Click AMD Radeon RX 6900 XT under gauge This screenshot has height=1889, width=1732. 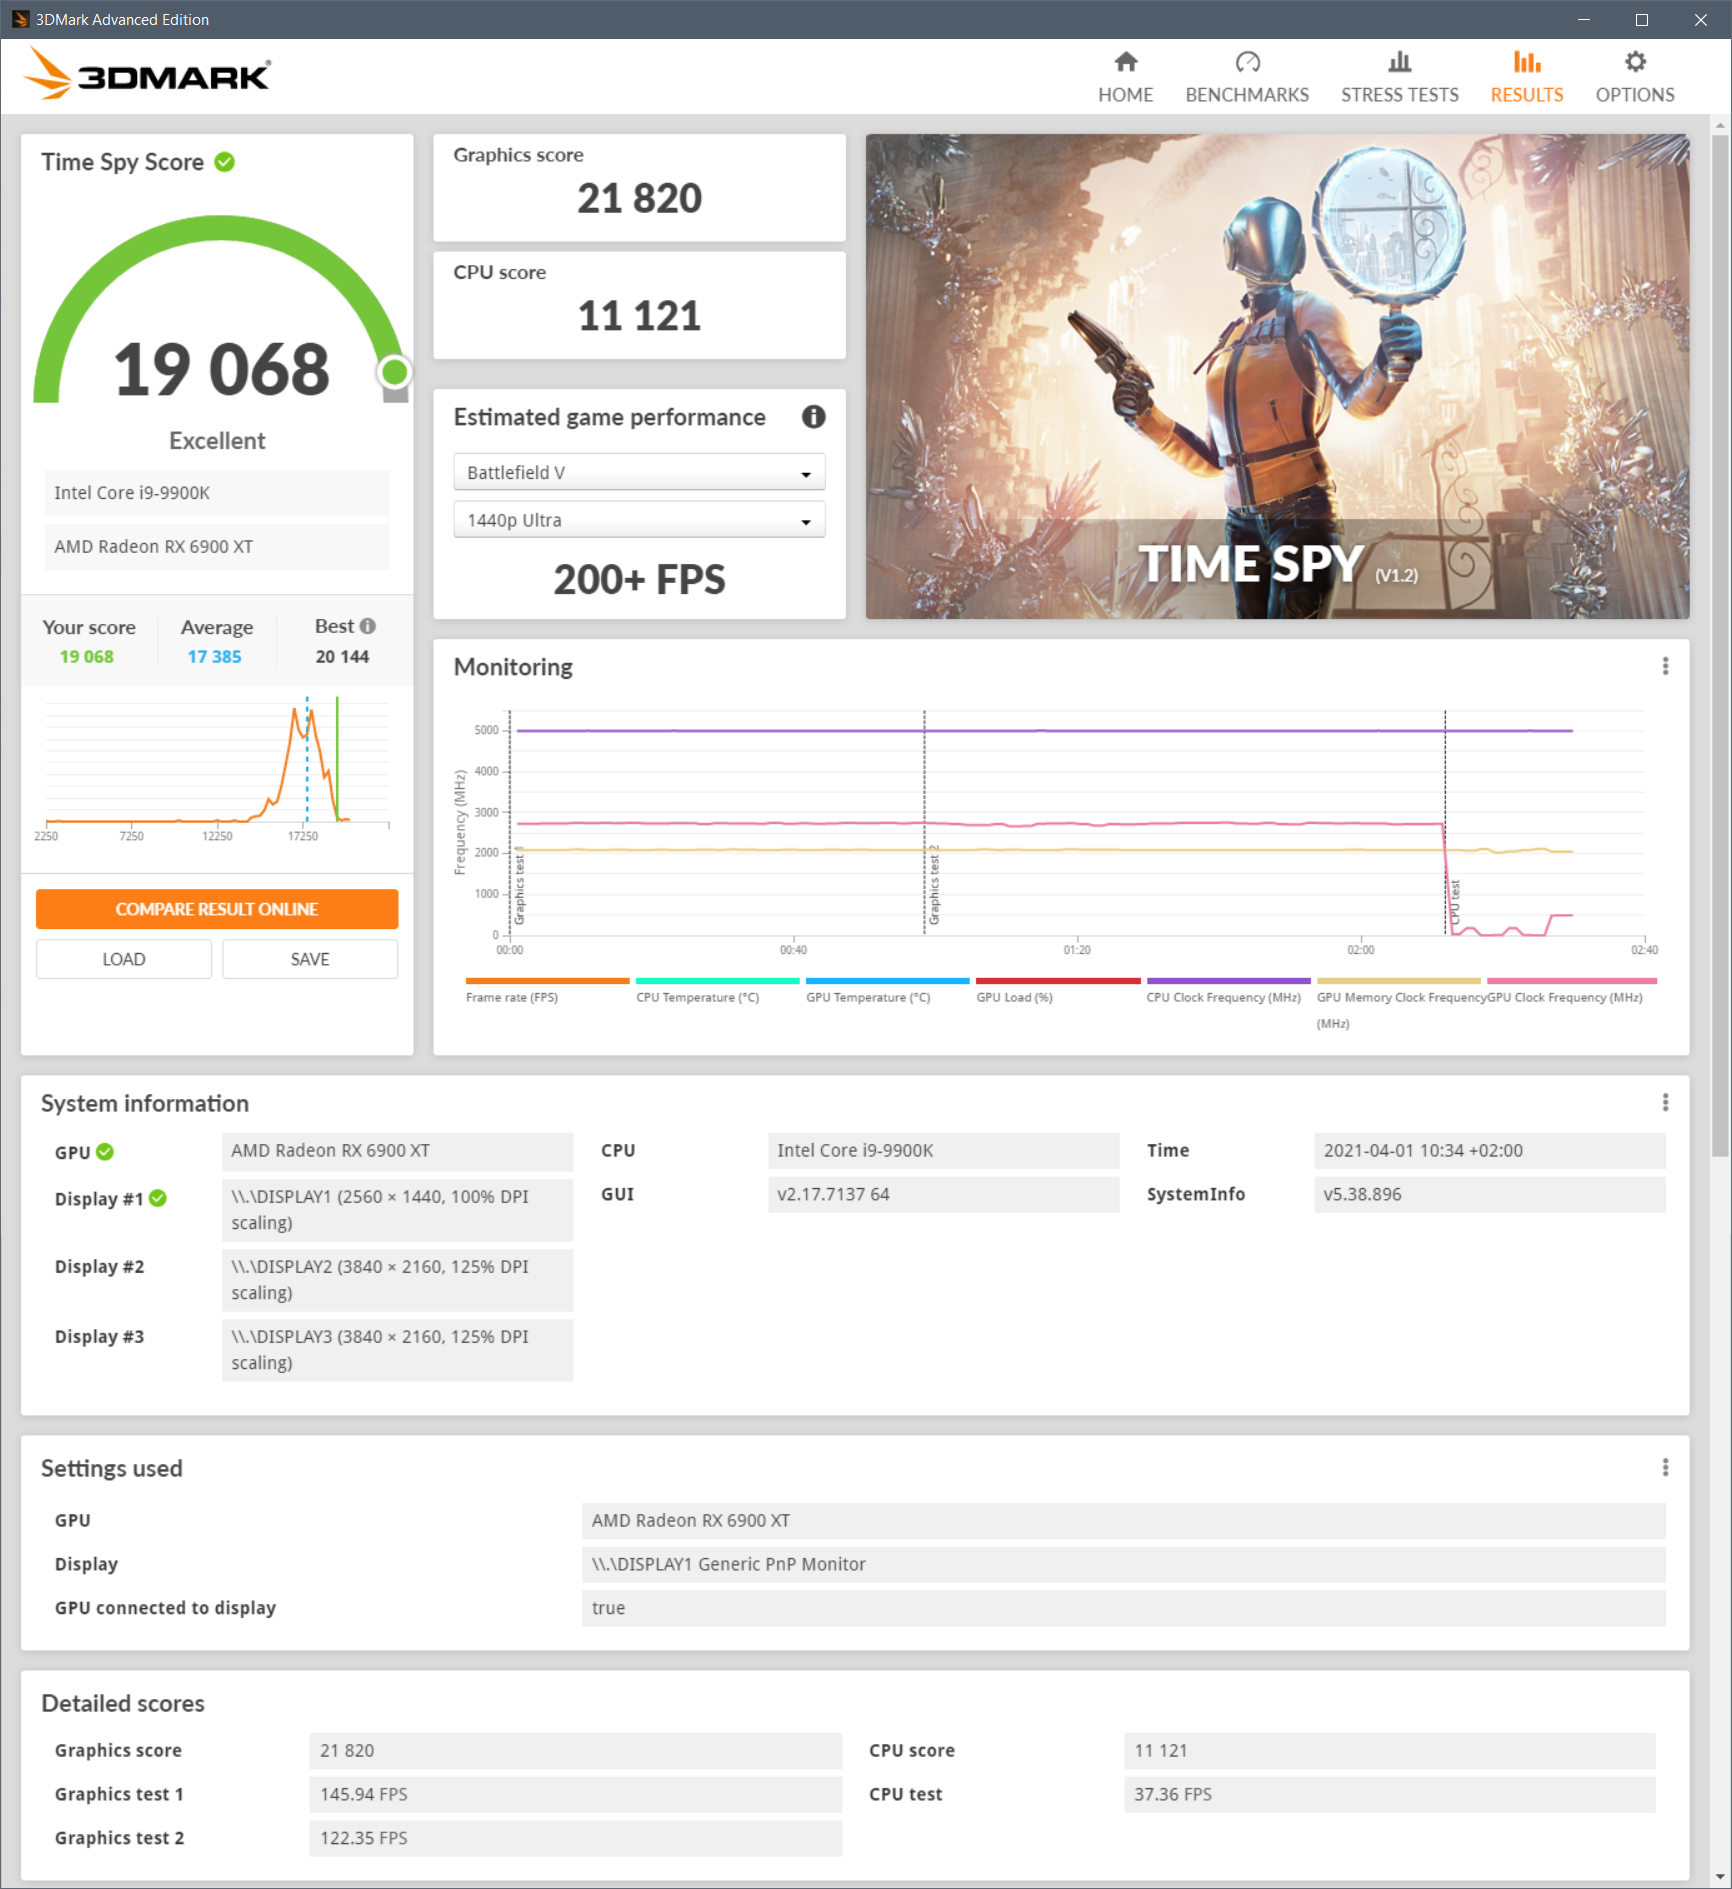pos(217,547)
